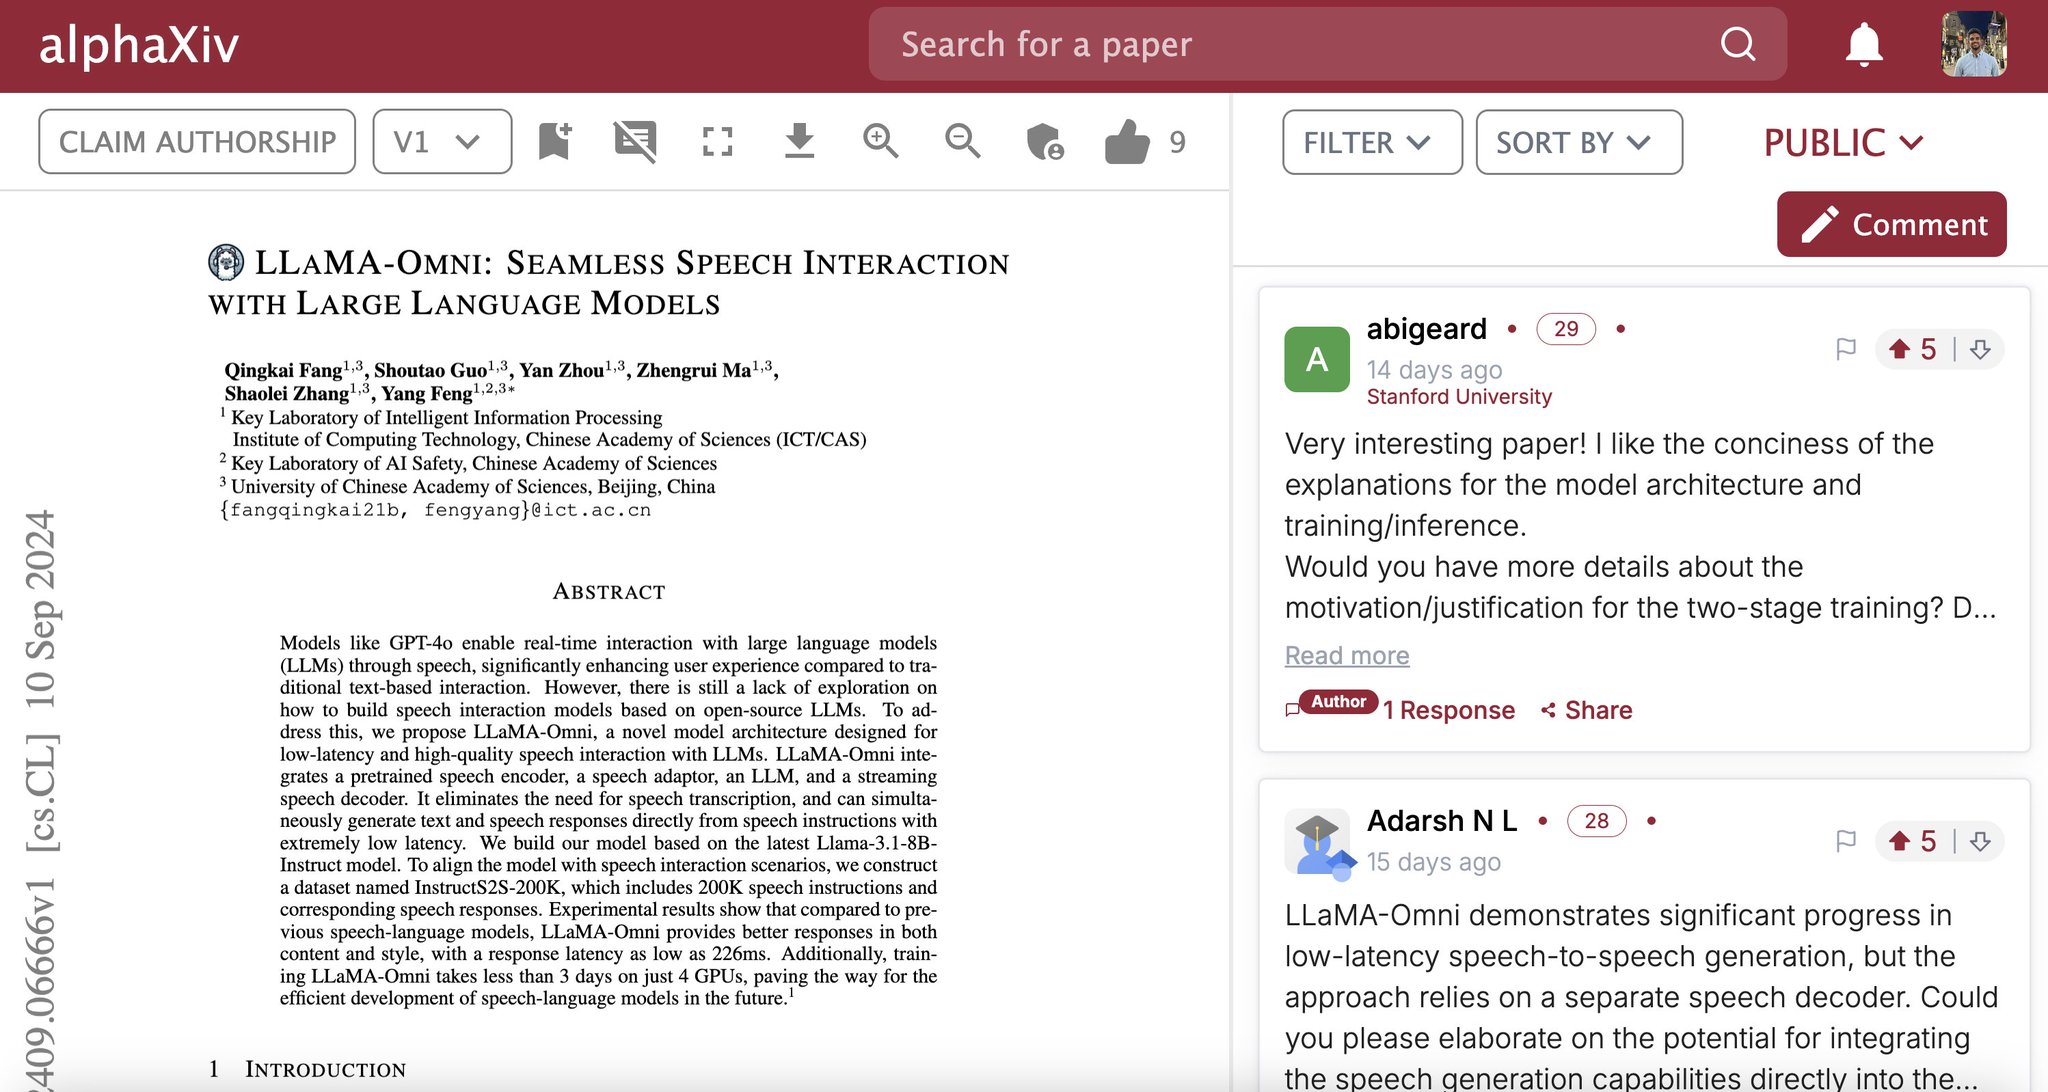Click Stanford University affiliation
Viewport: 2048px width, 1092px height.
tap(1459, 397)
